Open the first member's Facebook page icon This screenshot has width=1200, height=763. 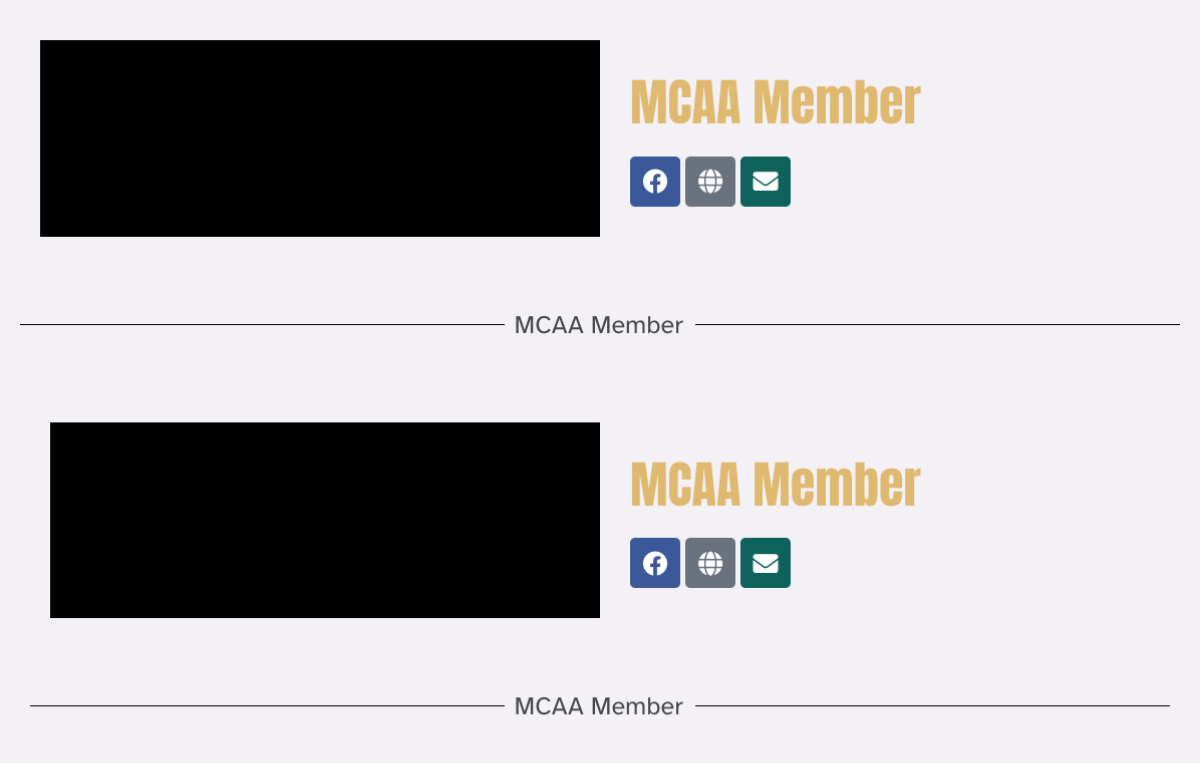(x=655, y=181)
